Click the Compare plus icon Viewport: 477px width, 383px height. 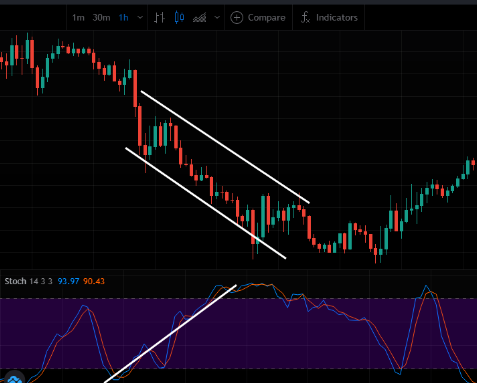coord(237,18)
